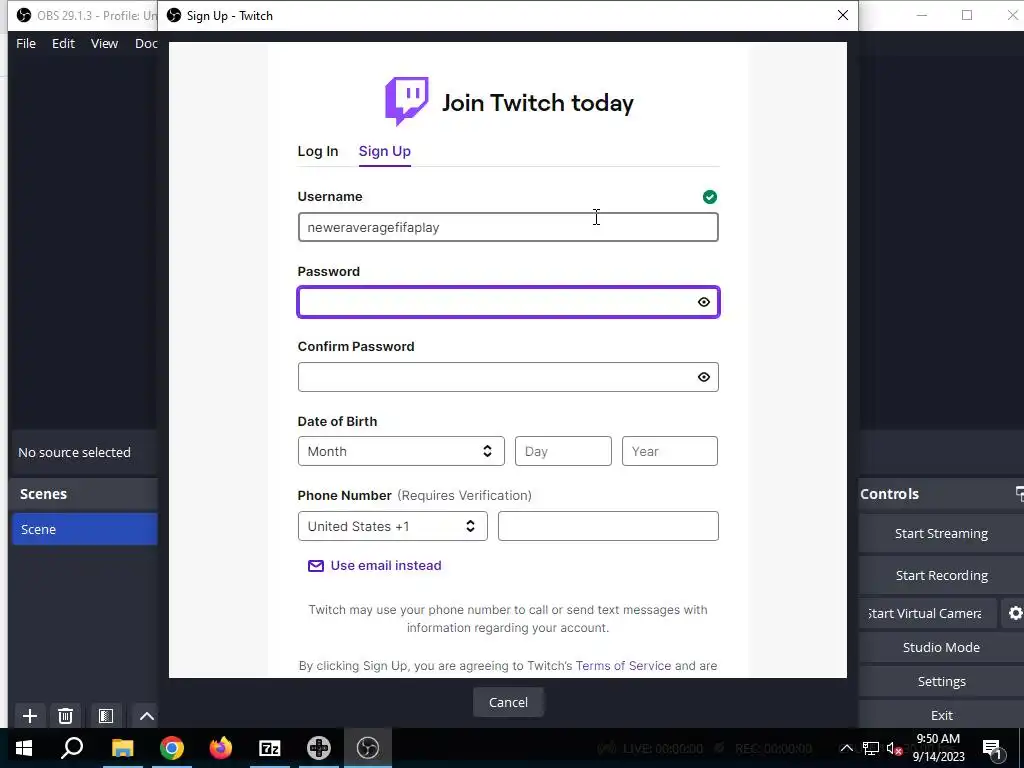Click the envelope icon beside Use email instead
1024x768 pixels.
coord(315,566)
